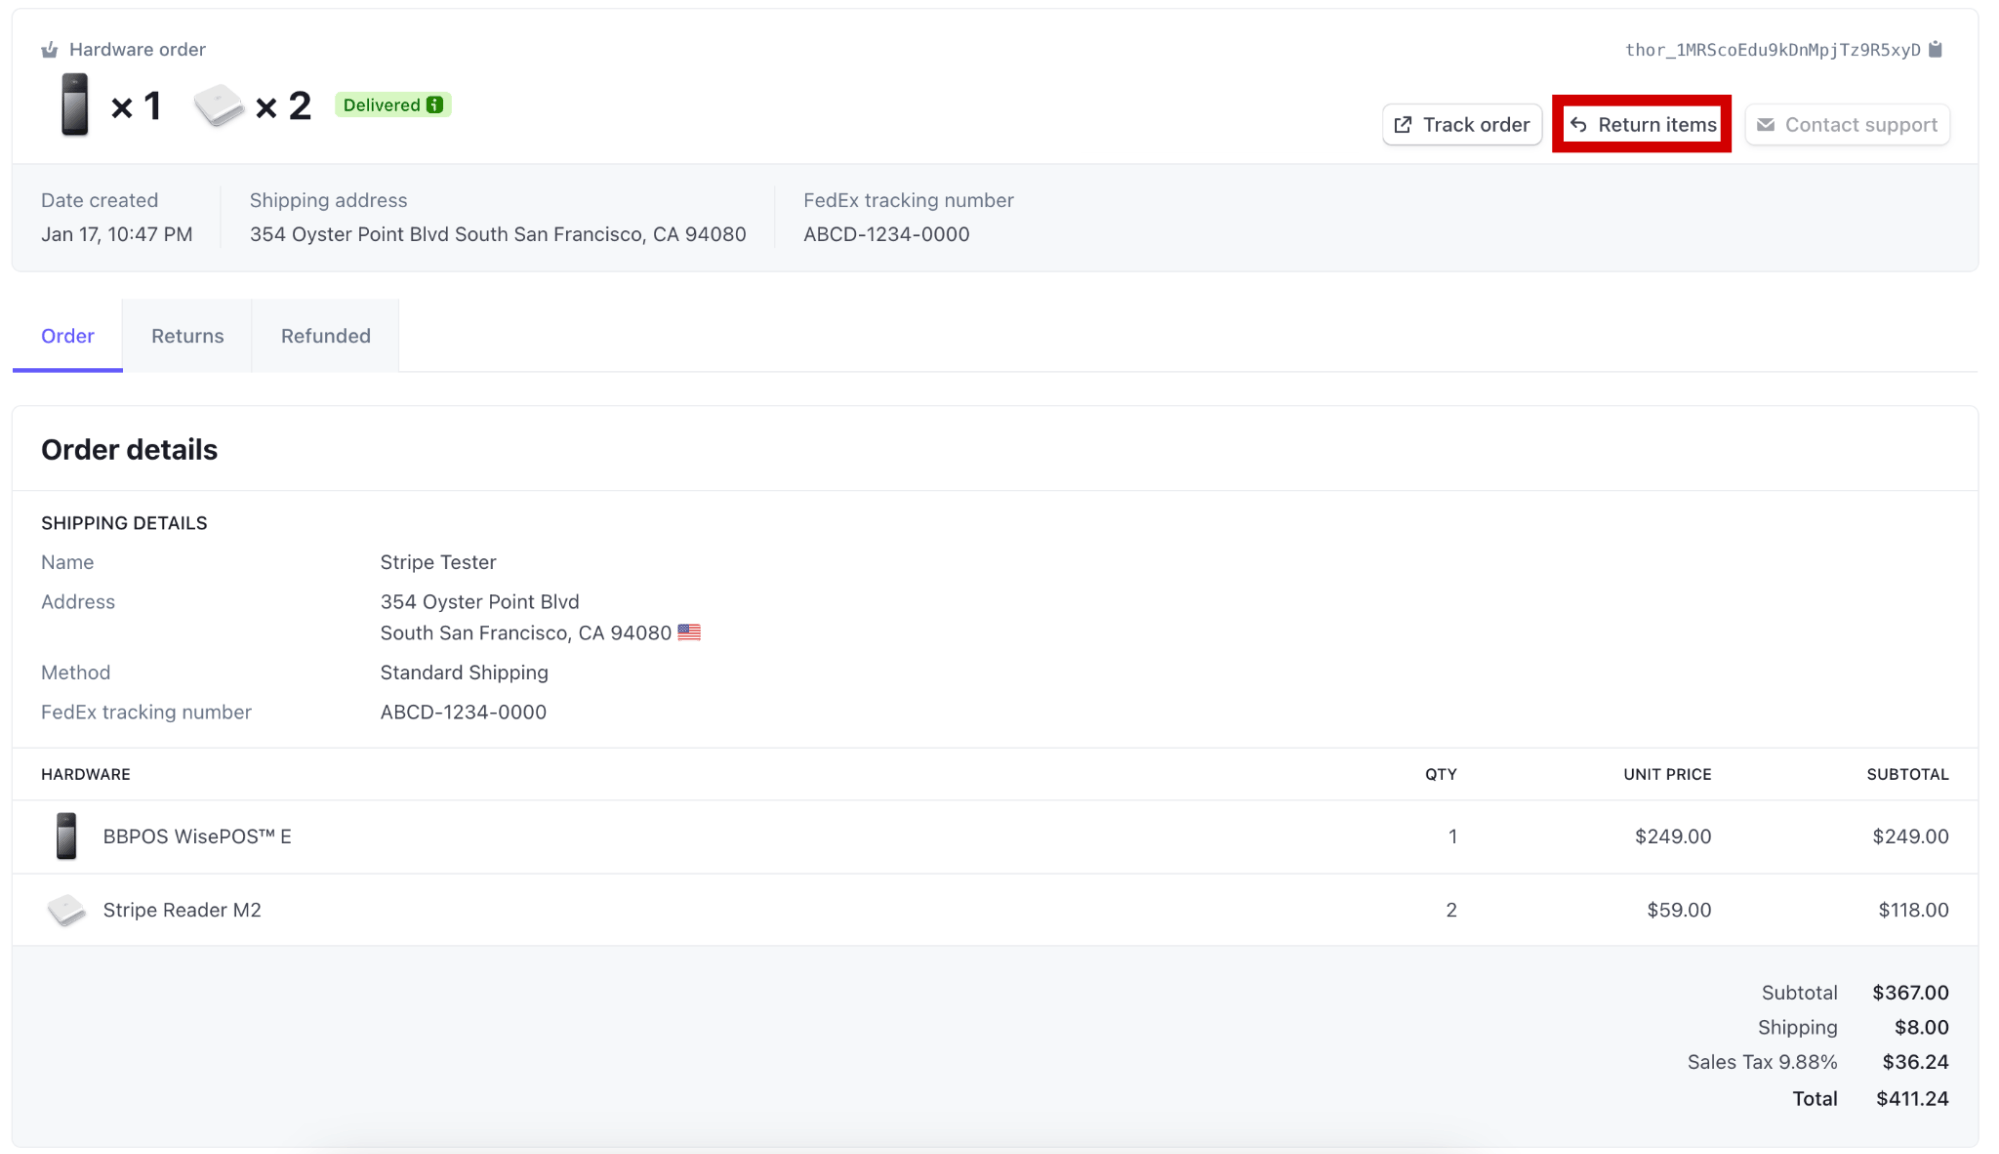Select the Order tab

67,336
